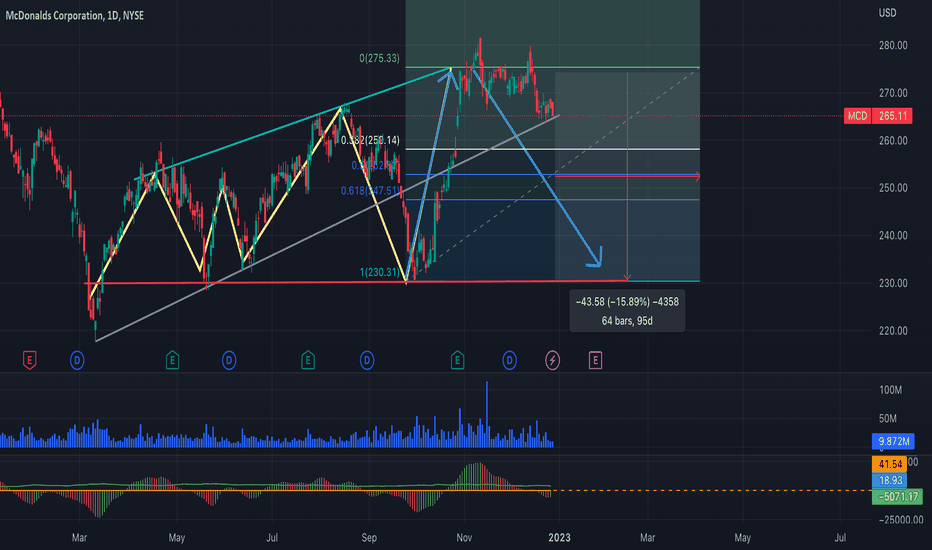Open the dividend marker D before the Mar label
This screenshot has height=550, width=932.
pos(77,360)
